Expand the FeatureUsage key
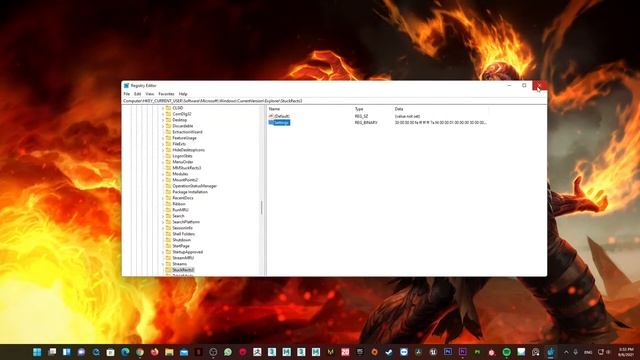640x360 pixels. click(163, 138)
